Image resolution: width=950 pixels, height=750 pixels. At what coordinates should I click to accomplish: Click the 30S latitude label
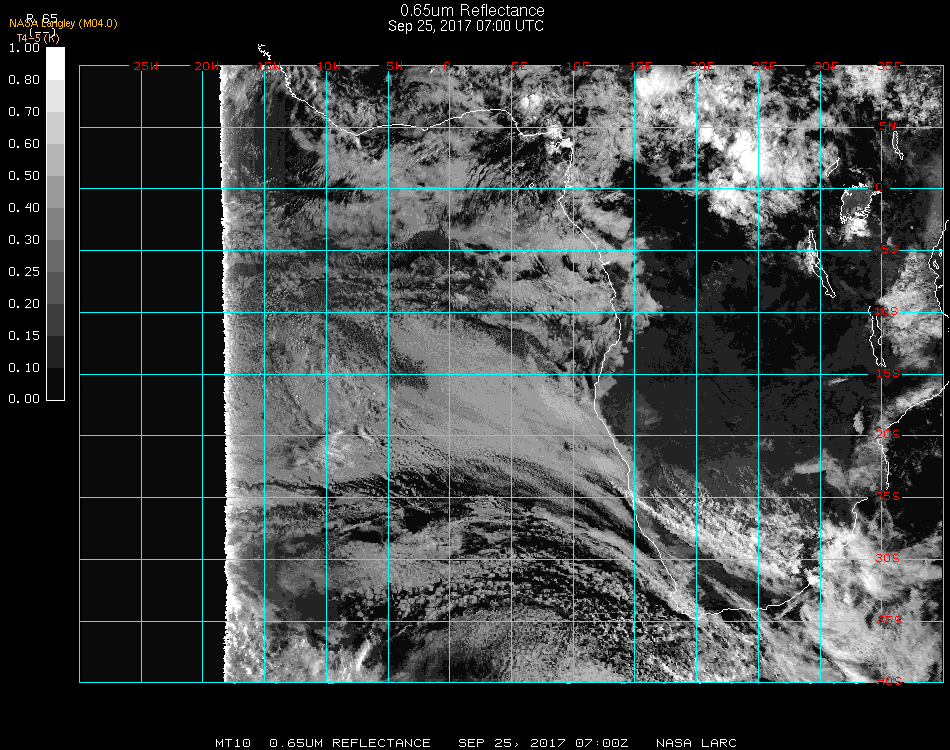coord(888,558)
